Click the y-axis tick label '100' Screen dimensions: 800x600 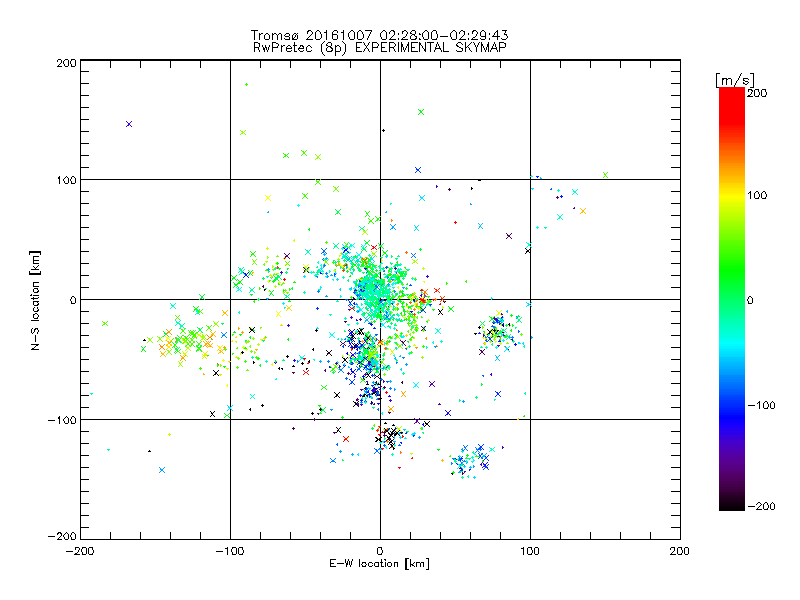pos(66,180)
